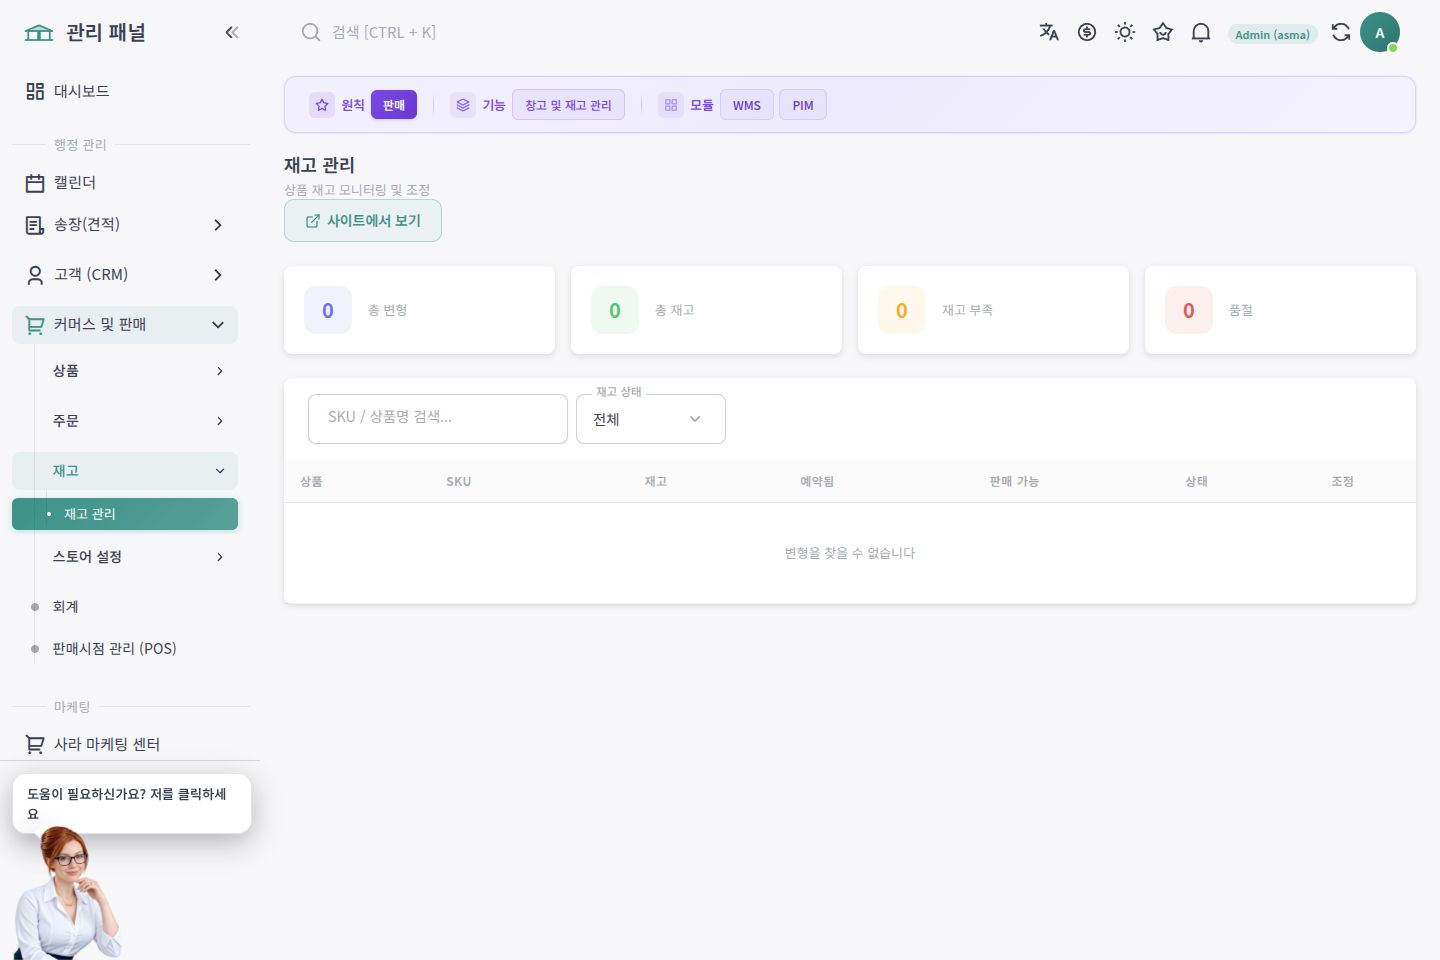Open 판매시점 관리 (POS)
This screenshot has height=960, width=1440.
pyautogui.click(x=125, y=649)
